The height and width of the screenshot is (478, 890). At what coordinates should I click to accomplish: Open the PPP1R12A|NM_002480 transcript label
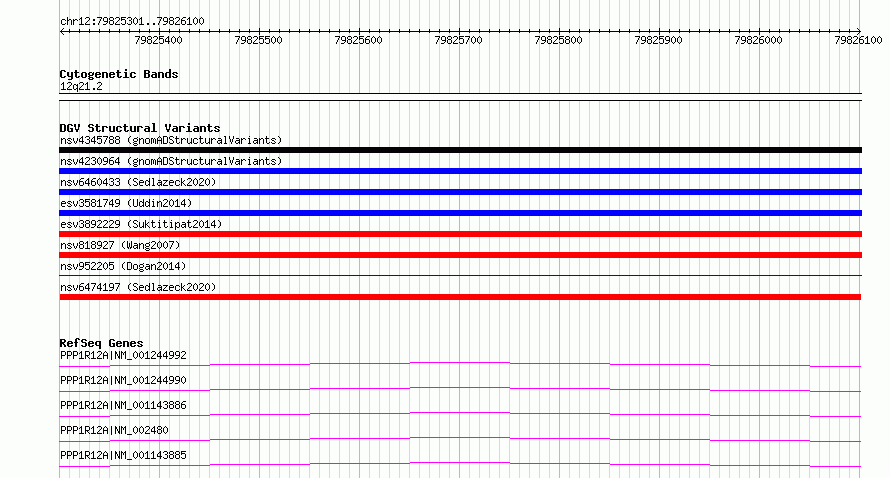[x=114, y=430]
